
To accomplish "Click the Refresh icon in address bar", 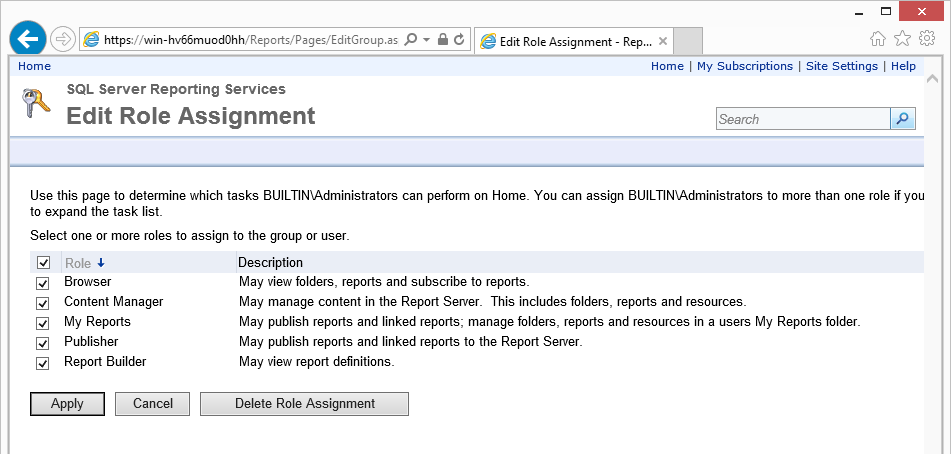I will click(459, 40).
